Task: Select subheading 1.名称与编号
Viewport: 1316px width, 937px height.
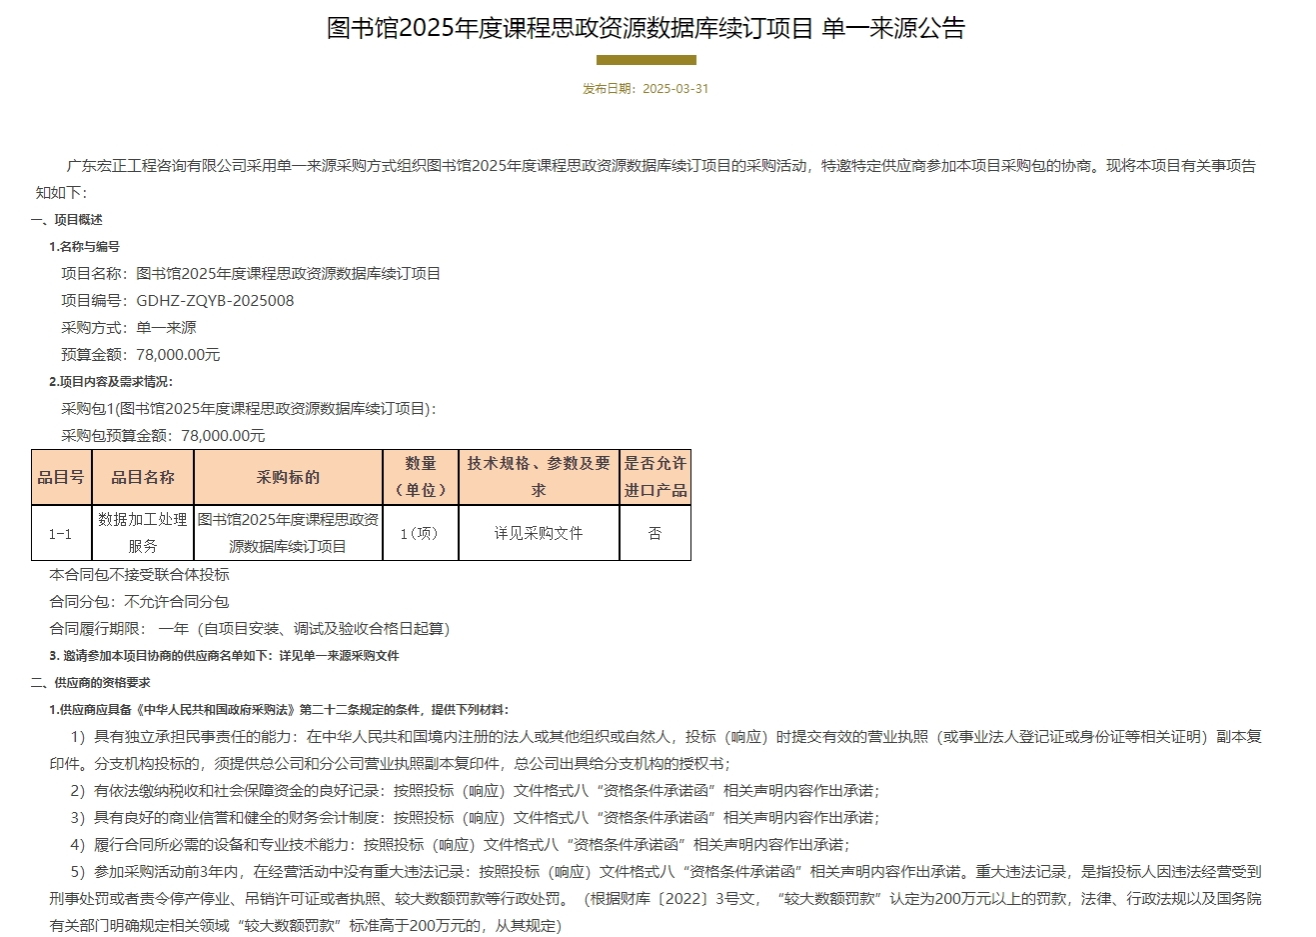Action: pyautogui.click(x=85, y=247)
